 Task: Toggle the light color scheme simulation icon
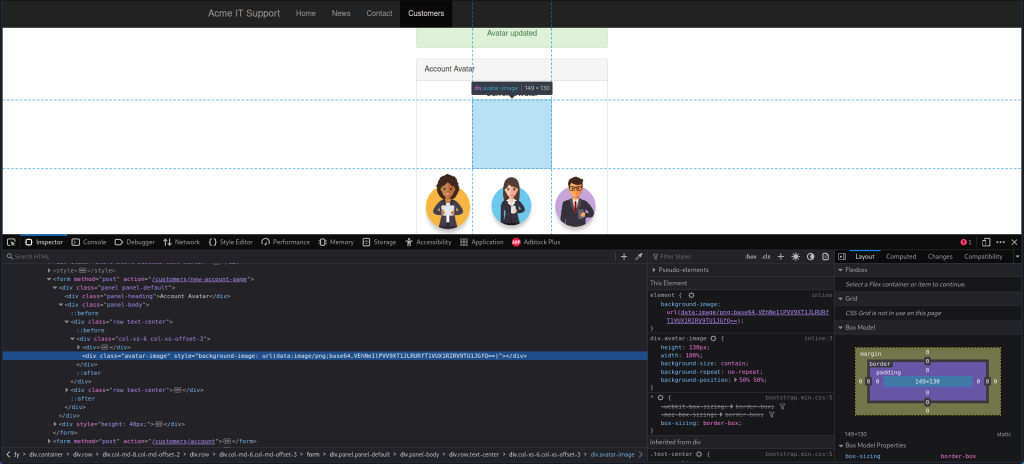(x=796, y=257)
